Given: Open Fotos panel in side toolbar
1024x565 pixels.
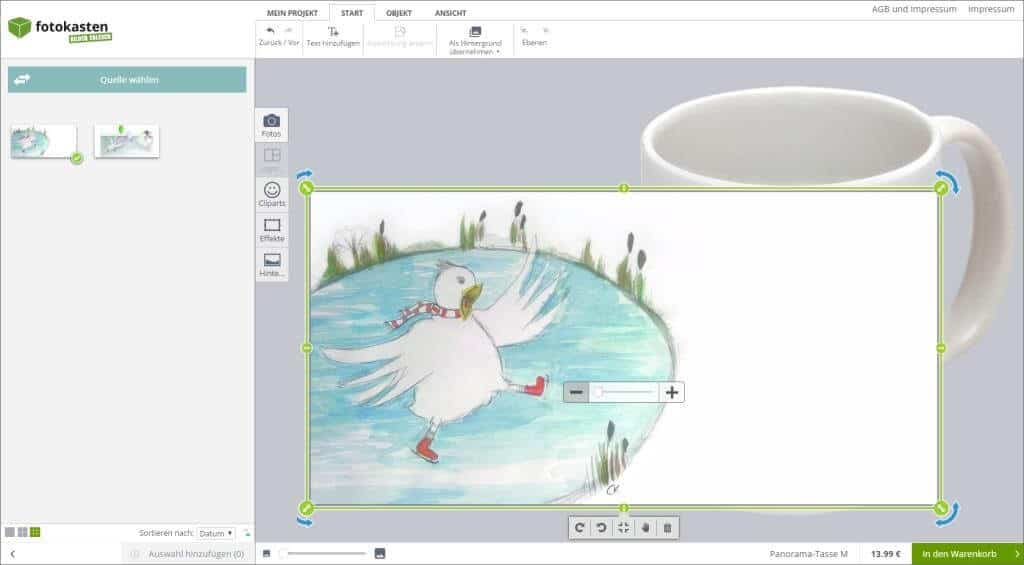Looking at the screenshot, I should [272, 125].
